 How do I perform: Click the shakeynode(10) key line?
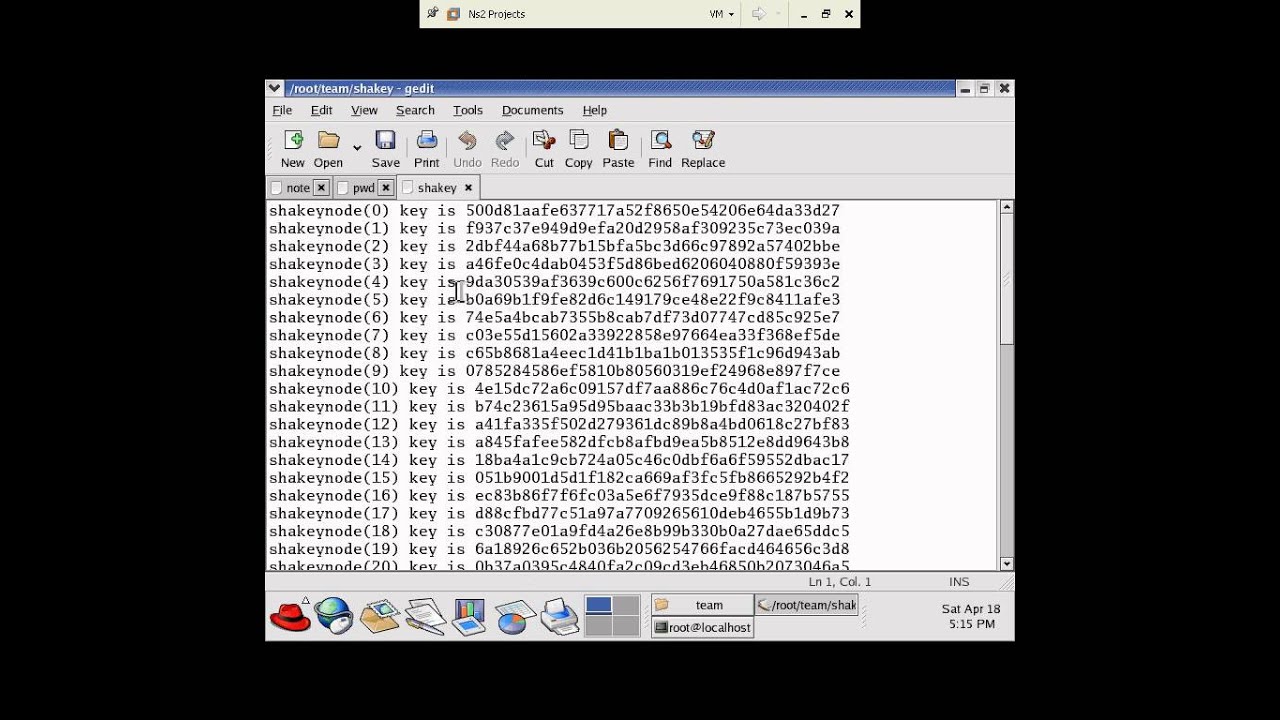[559, 389]
